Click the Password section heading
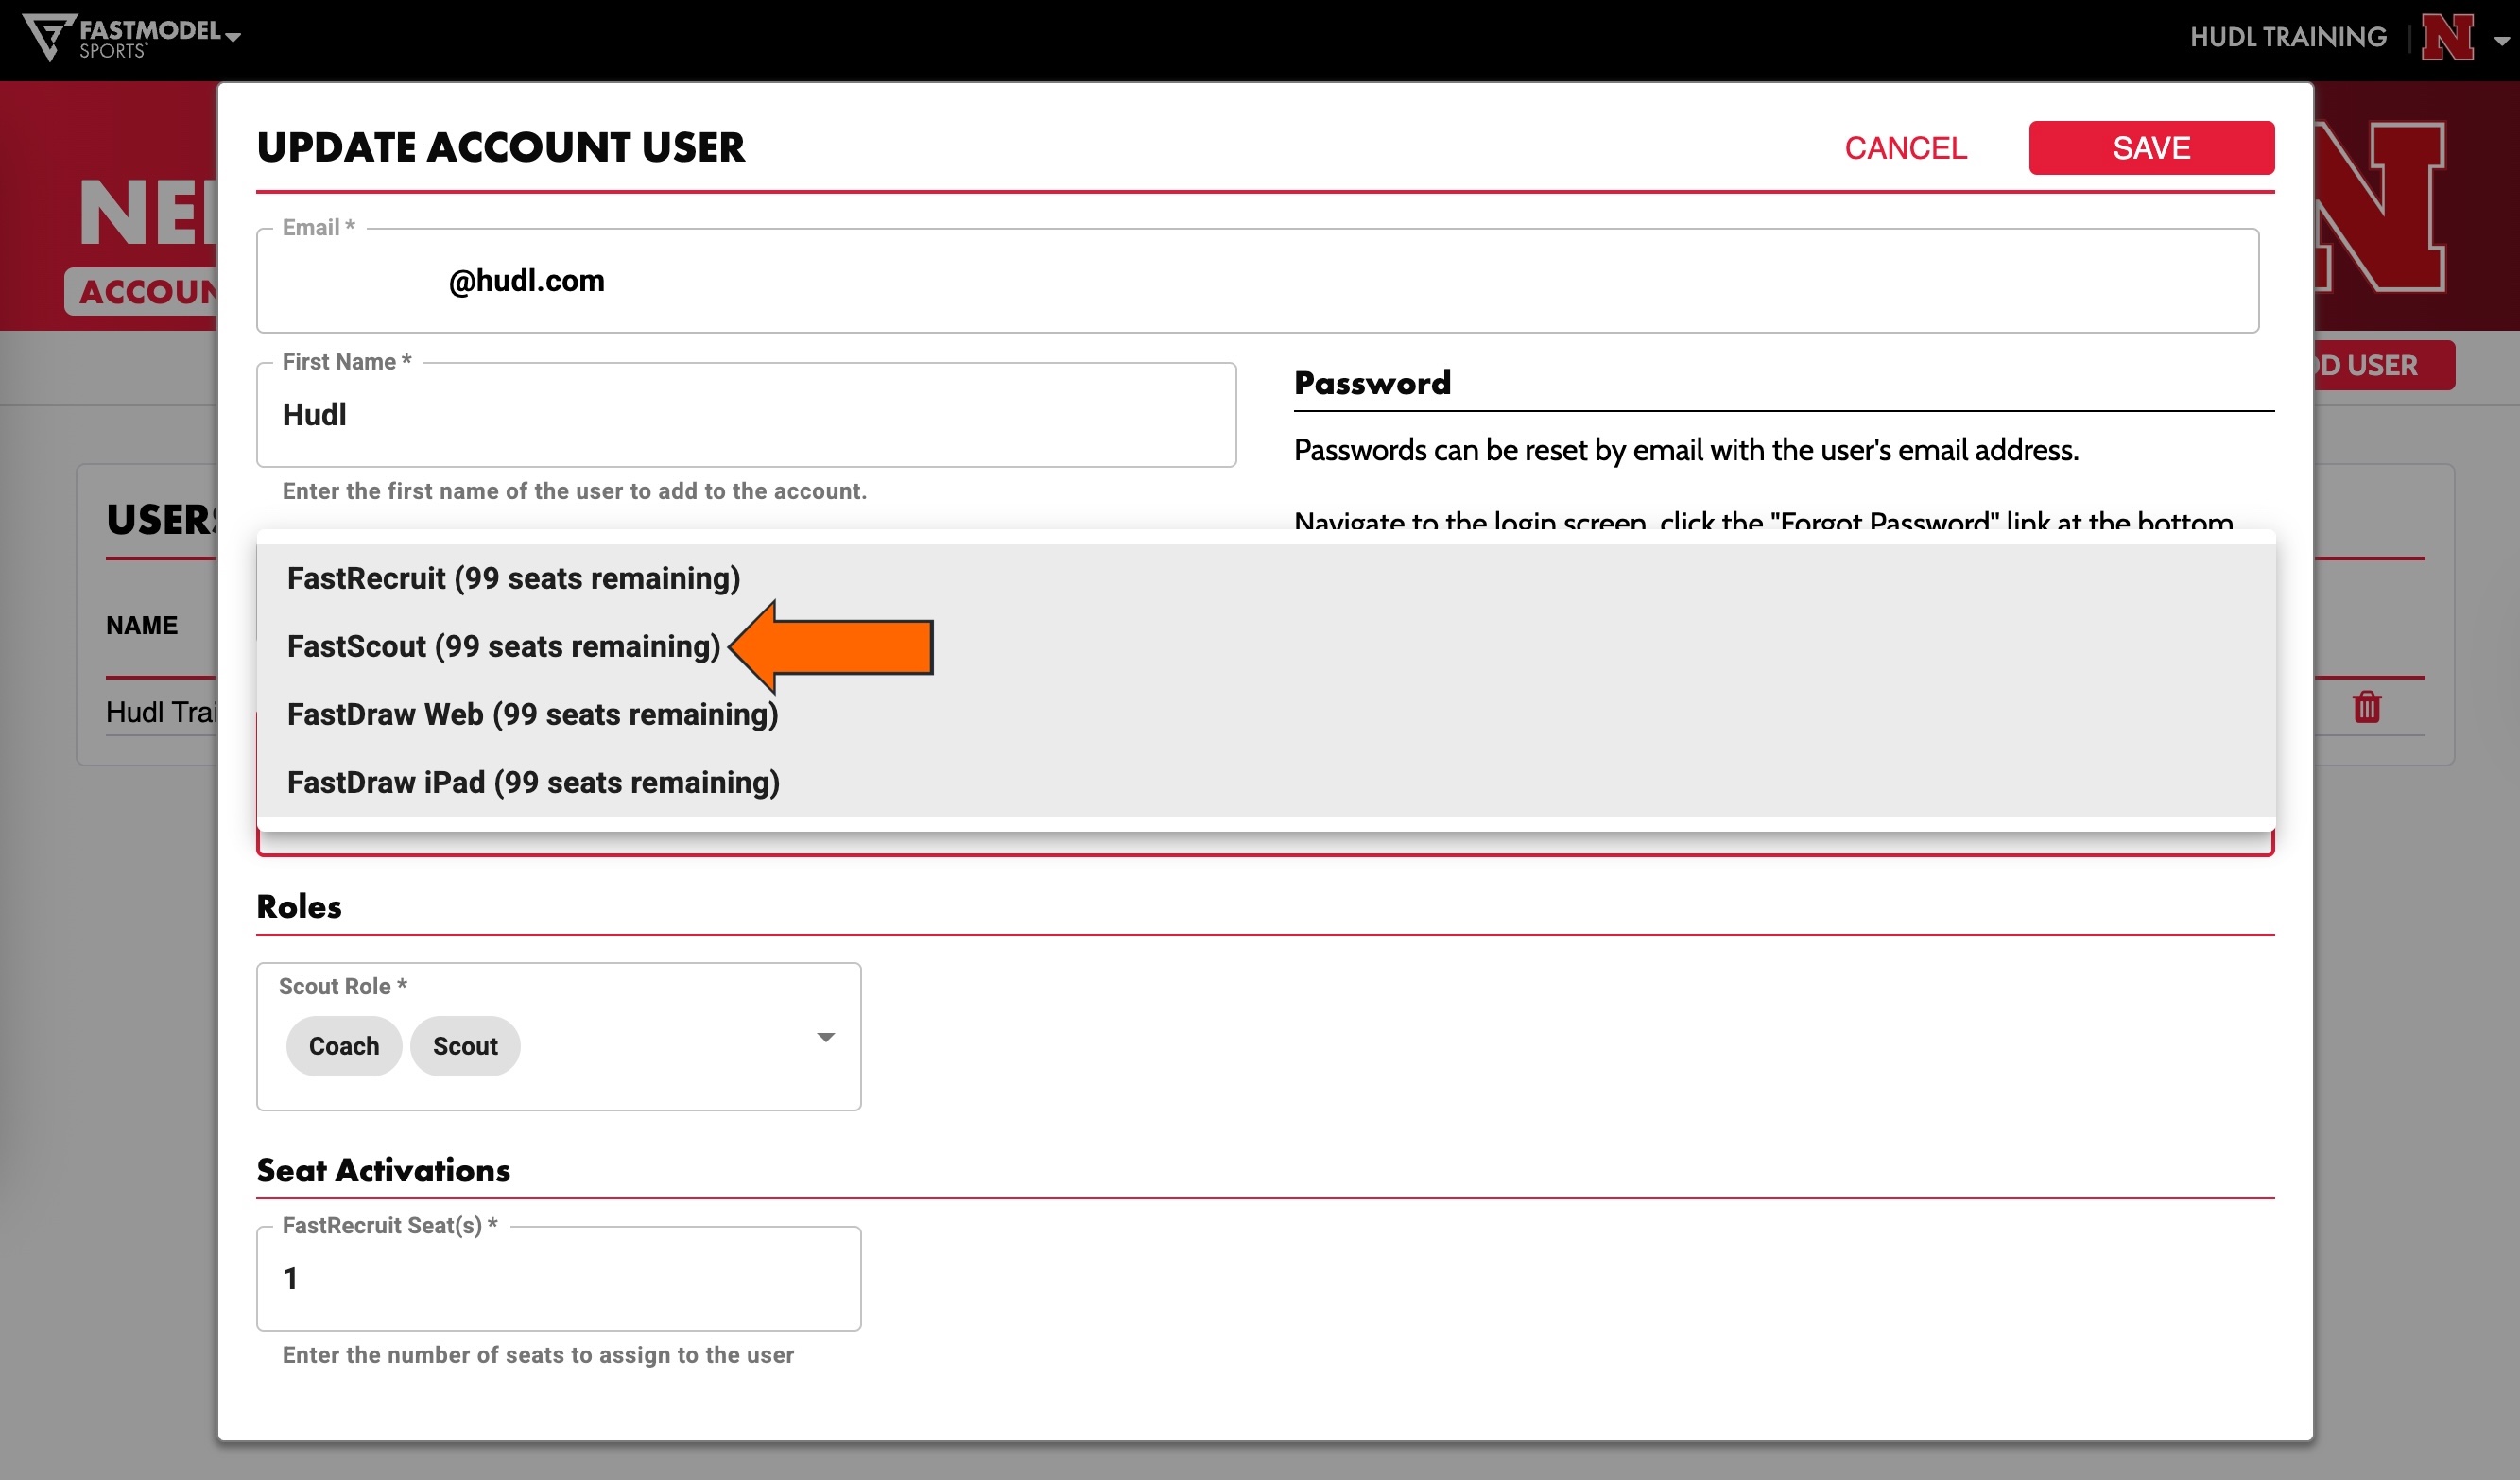This screenshot has width=2520, height=1480. click(1372, 383)
